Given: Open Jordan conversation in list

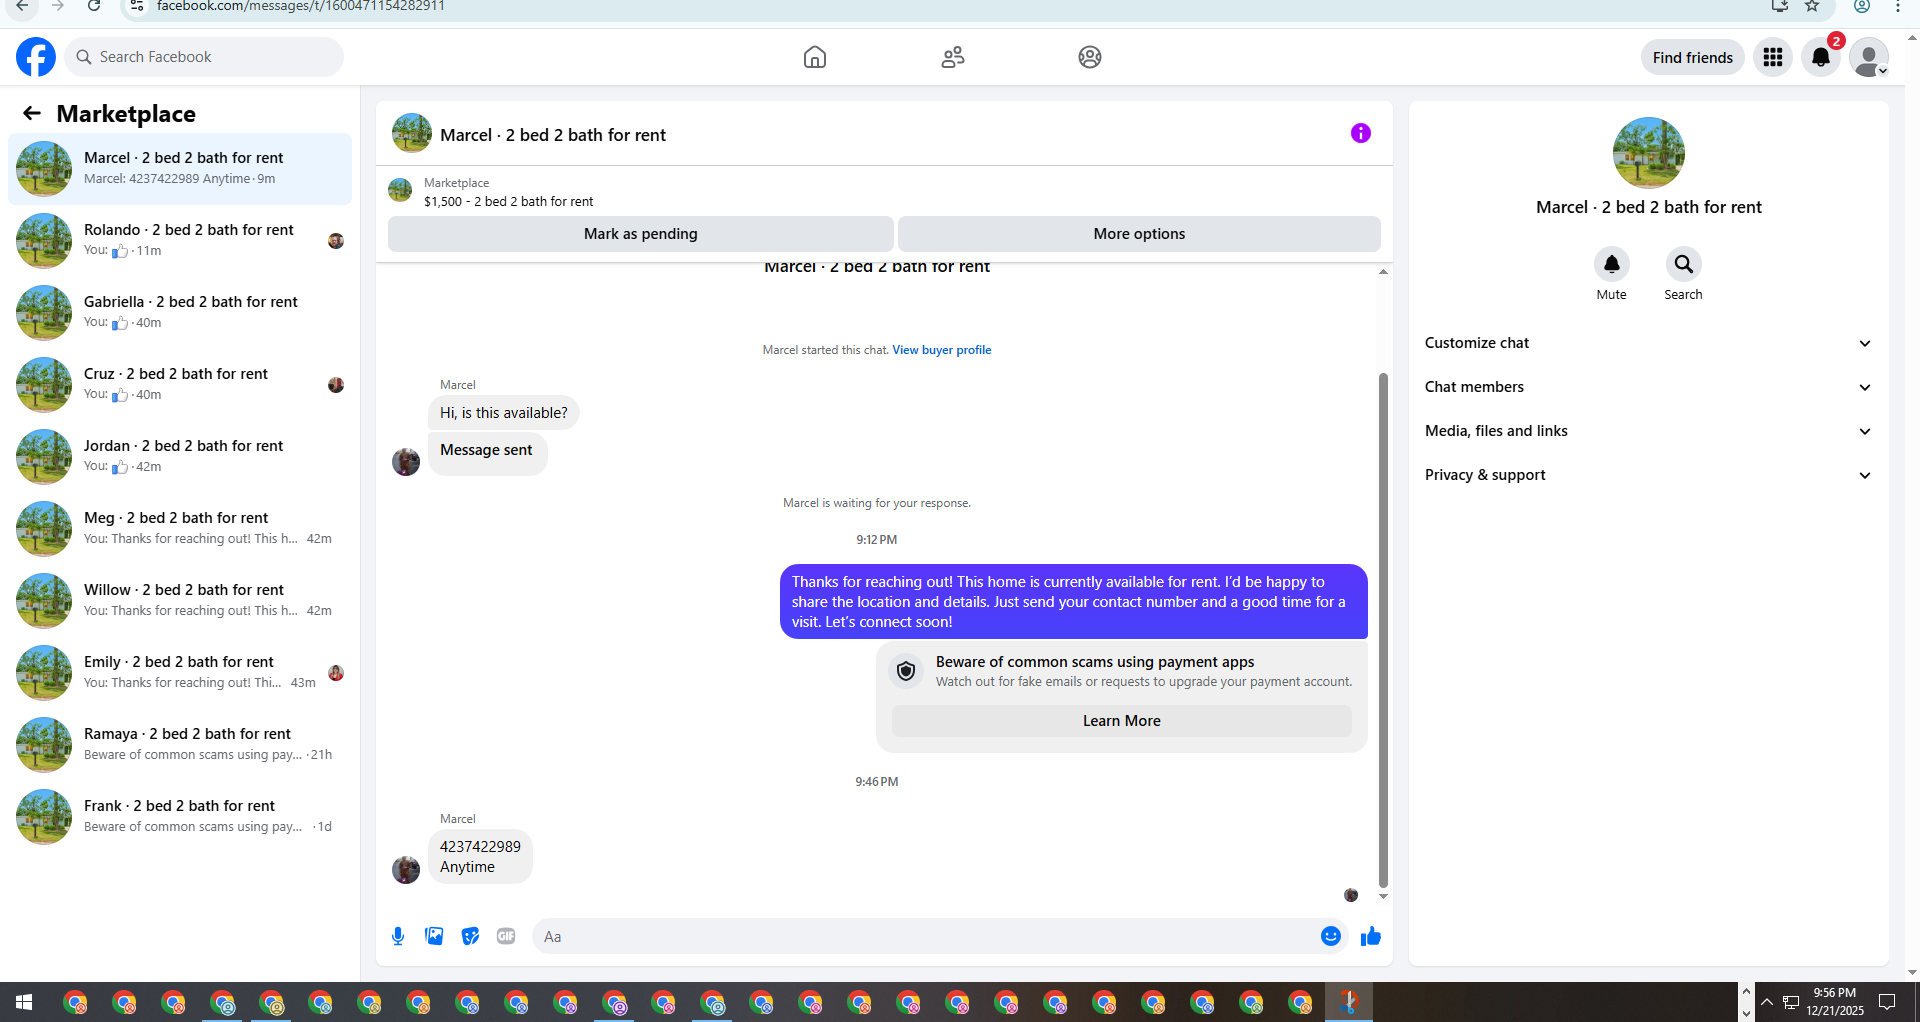Looking at the screenshot, I should click(x=180, y=456).
